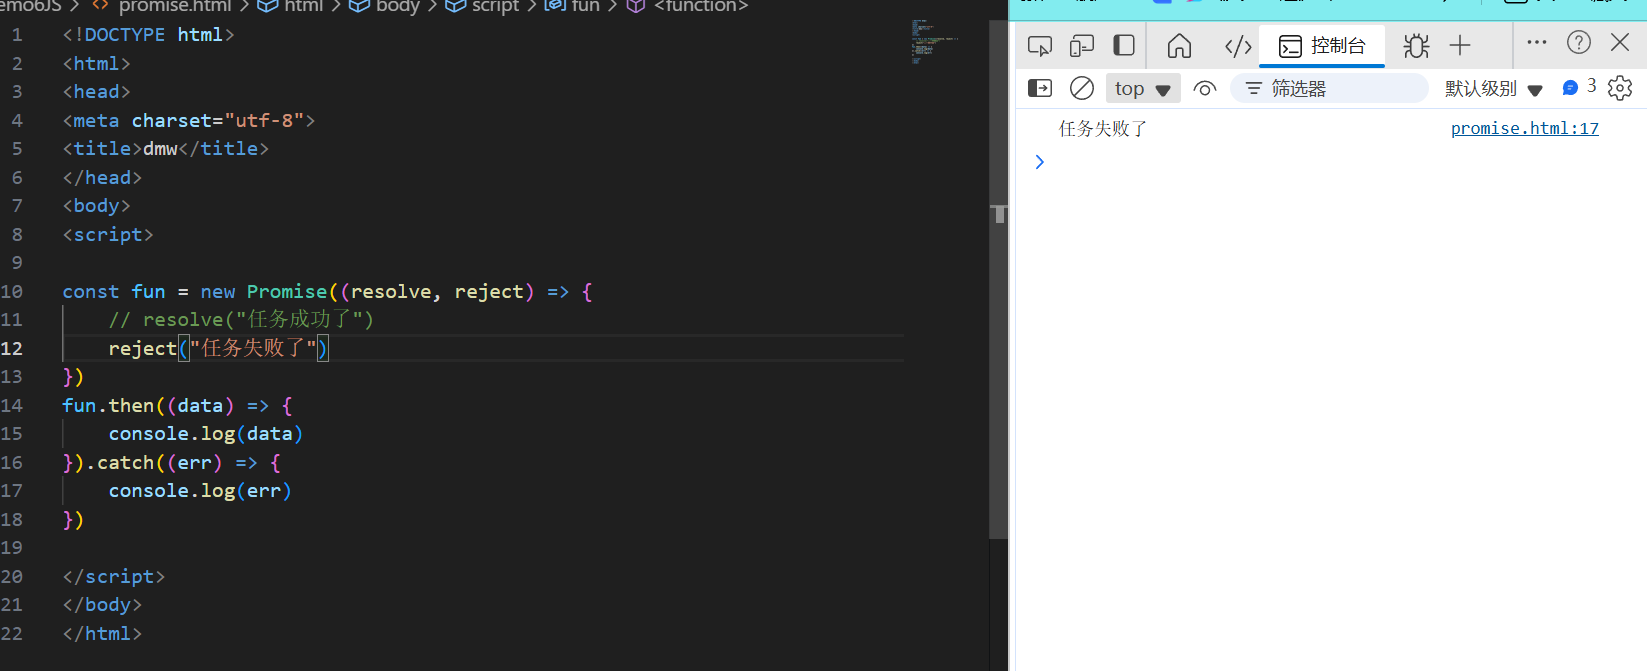Screen dimensions: 1647x671
Task: Activate the inspect element picker icon
Action: [x=1040, y=46]
